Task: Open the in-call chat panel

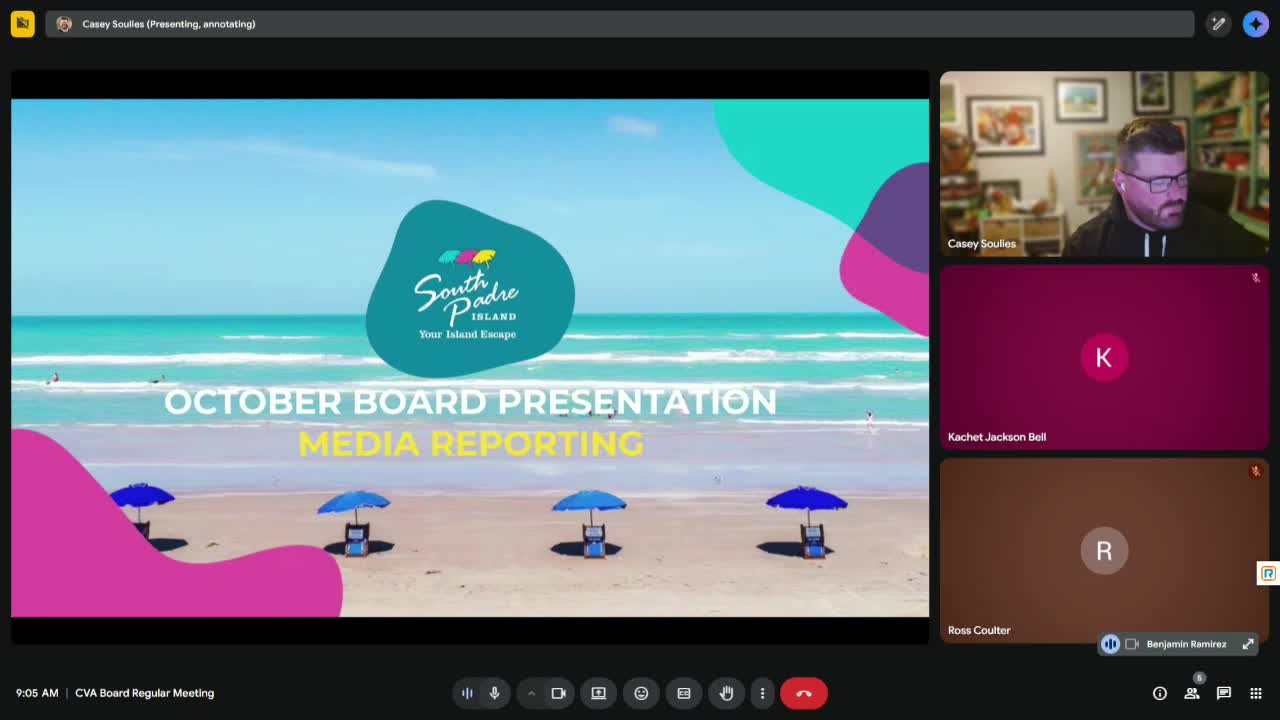Action: 1224,693
